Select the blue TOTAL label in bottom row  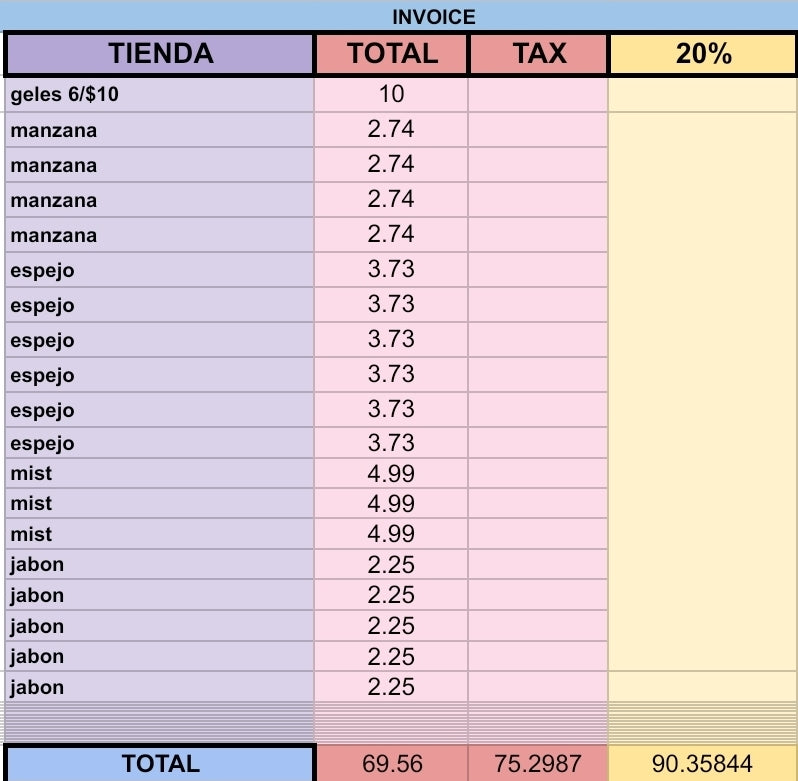tap(160, 764)
